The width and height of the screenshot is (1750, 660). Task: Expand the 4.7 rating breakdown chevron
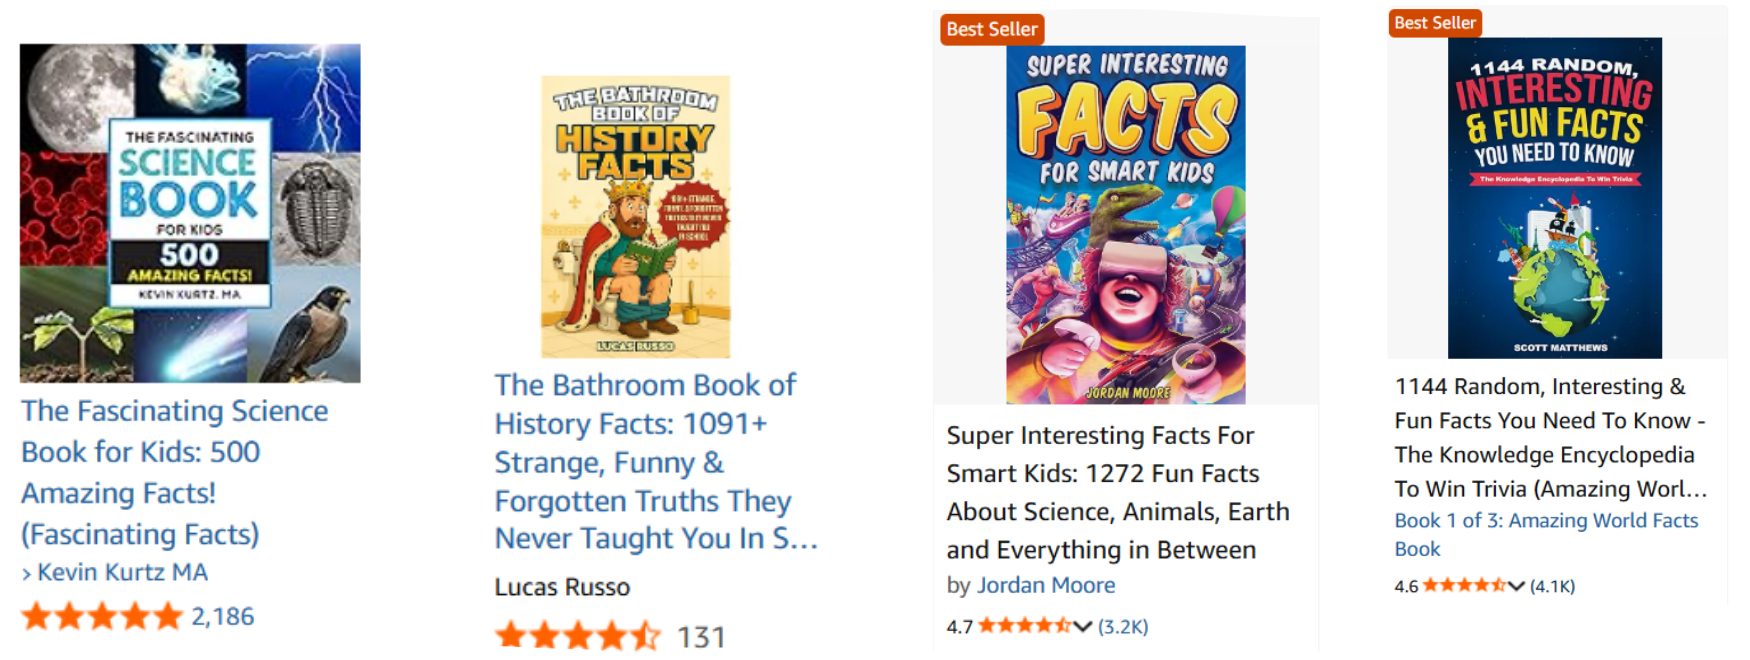click(1082, 627)
